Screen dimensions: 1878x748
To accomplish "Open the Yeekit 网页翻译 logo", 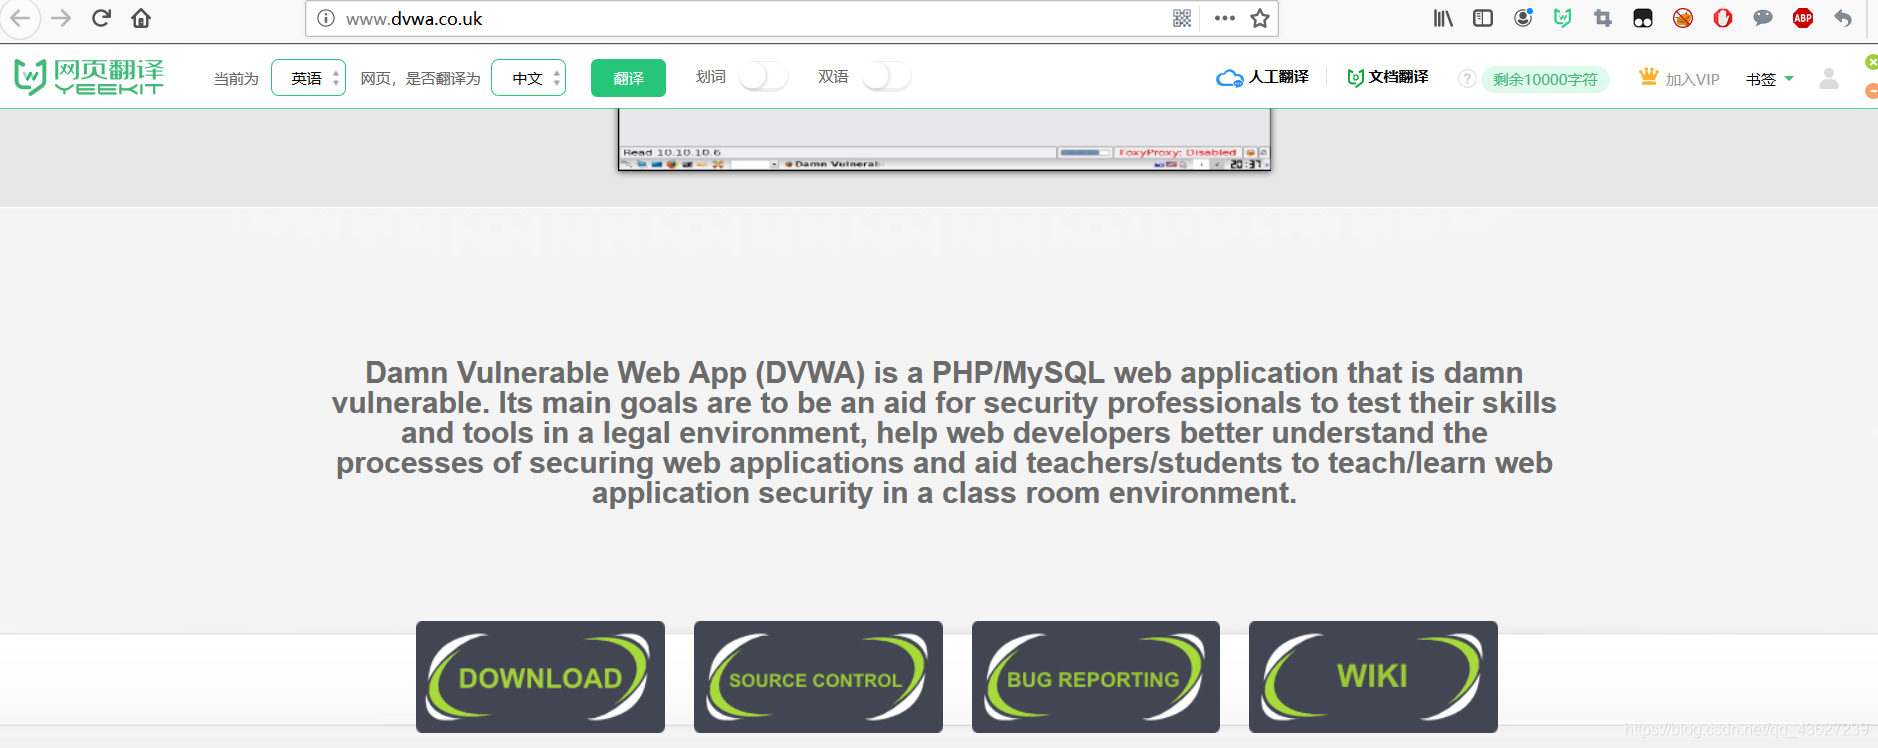I will [x=89, y=77].
